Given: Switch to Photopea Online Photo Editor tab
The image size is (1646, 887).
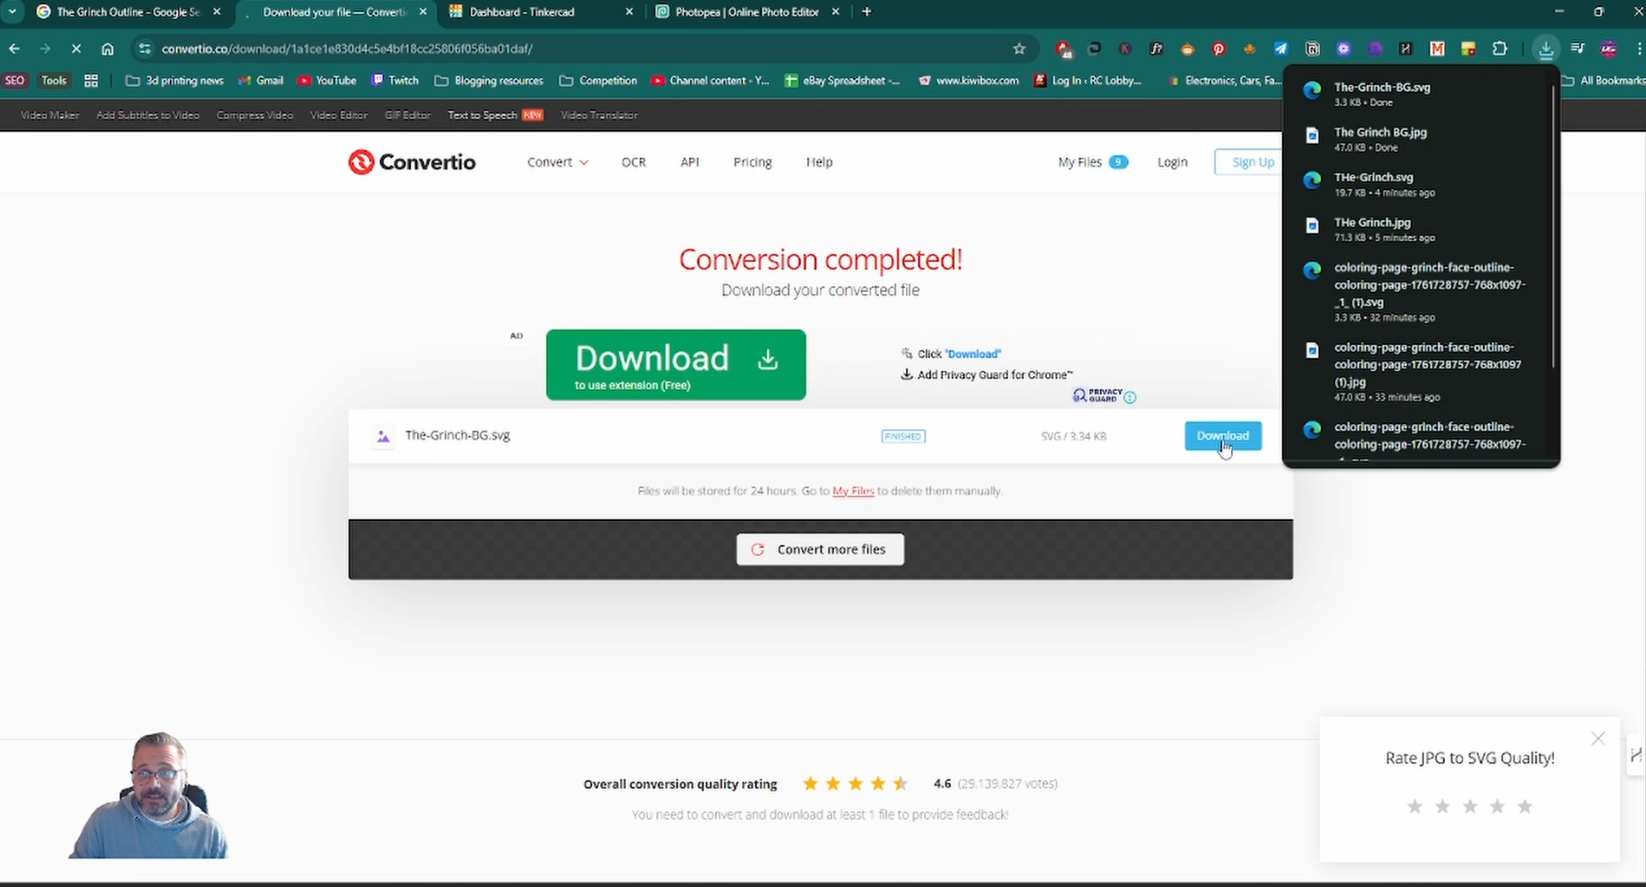Looking at the screenshot, I should [x=747, y=12].
